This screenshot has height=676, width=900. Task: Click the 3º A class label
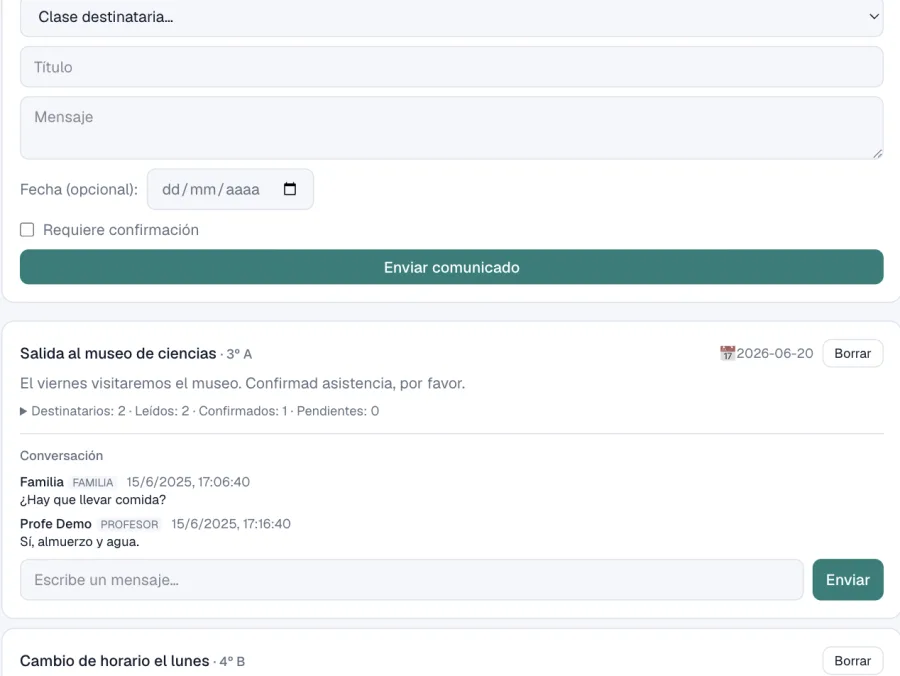(239, 354)
